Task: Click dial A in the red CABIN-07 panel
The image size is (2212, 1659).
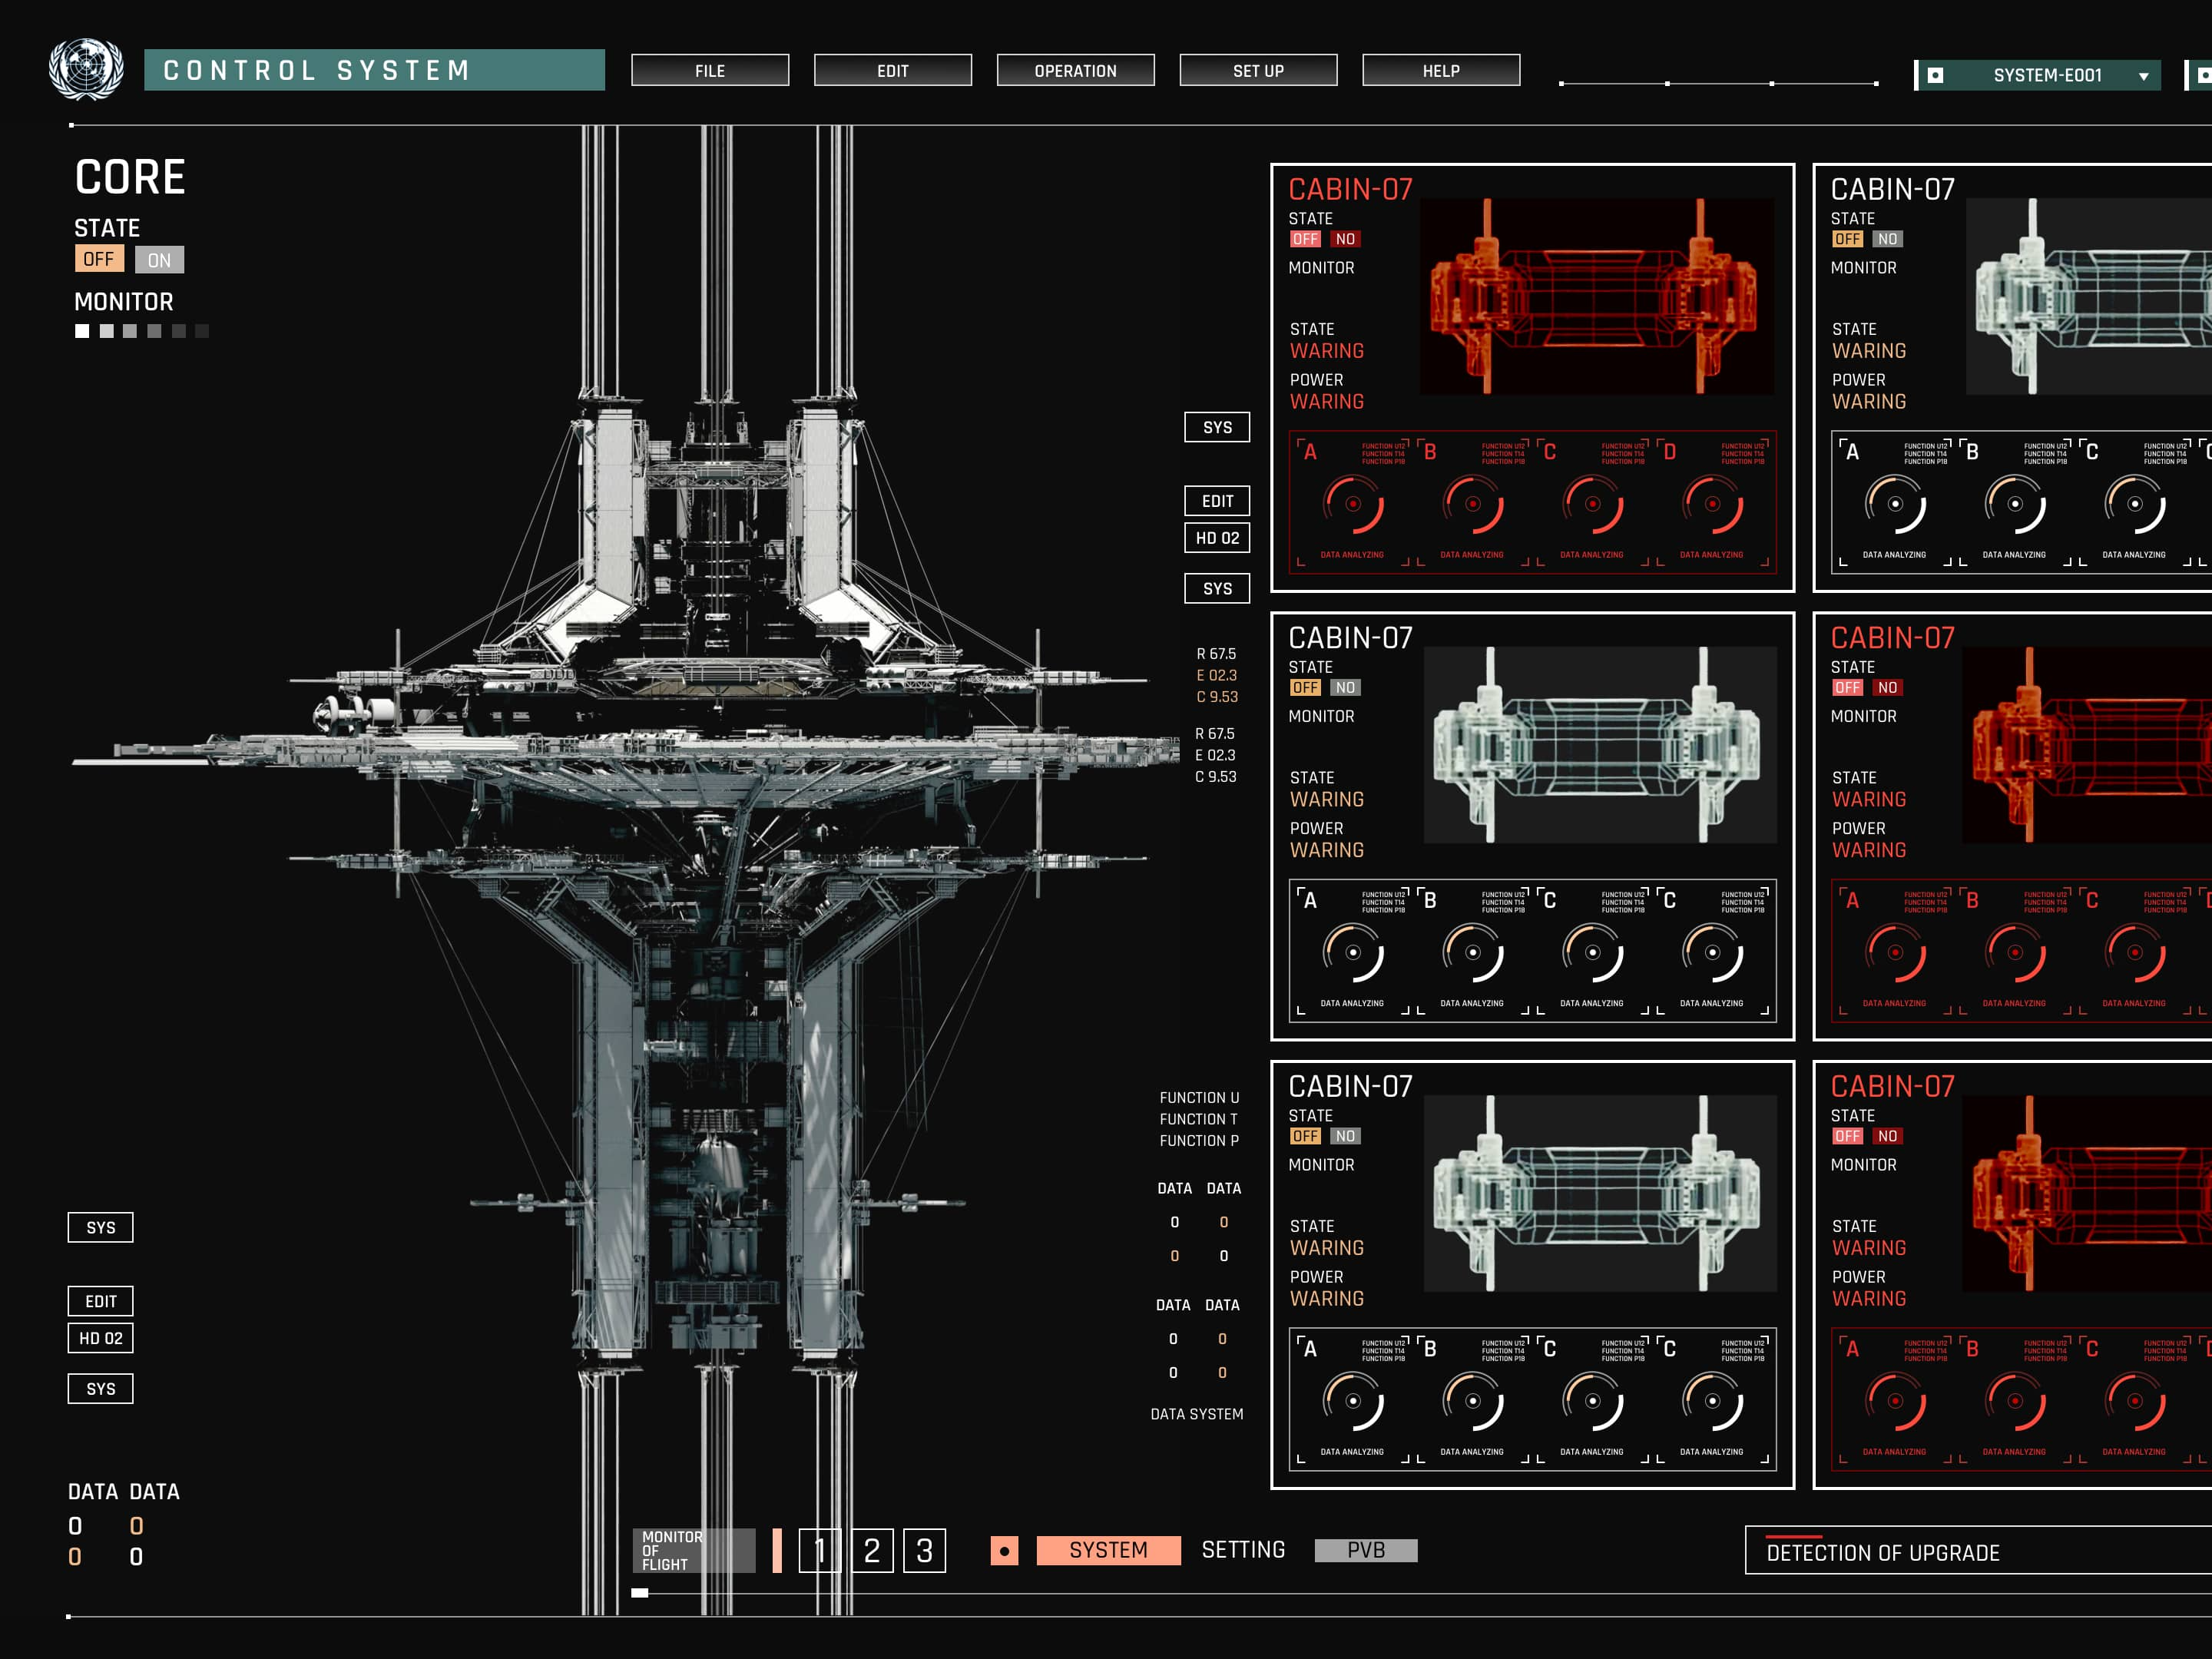Action: (x=1352, y=504)
